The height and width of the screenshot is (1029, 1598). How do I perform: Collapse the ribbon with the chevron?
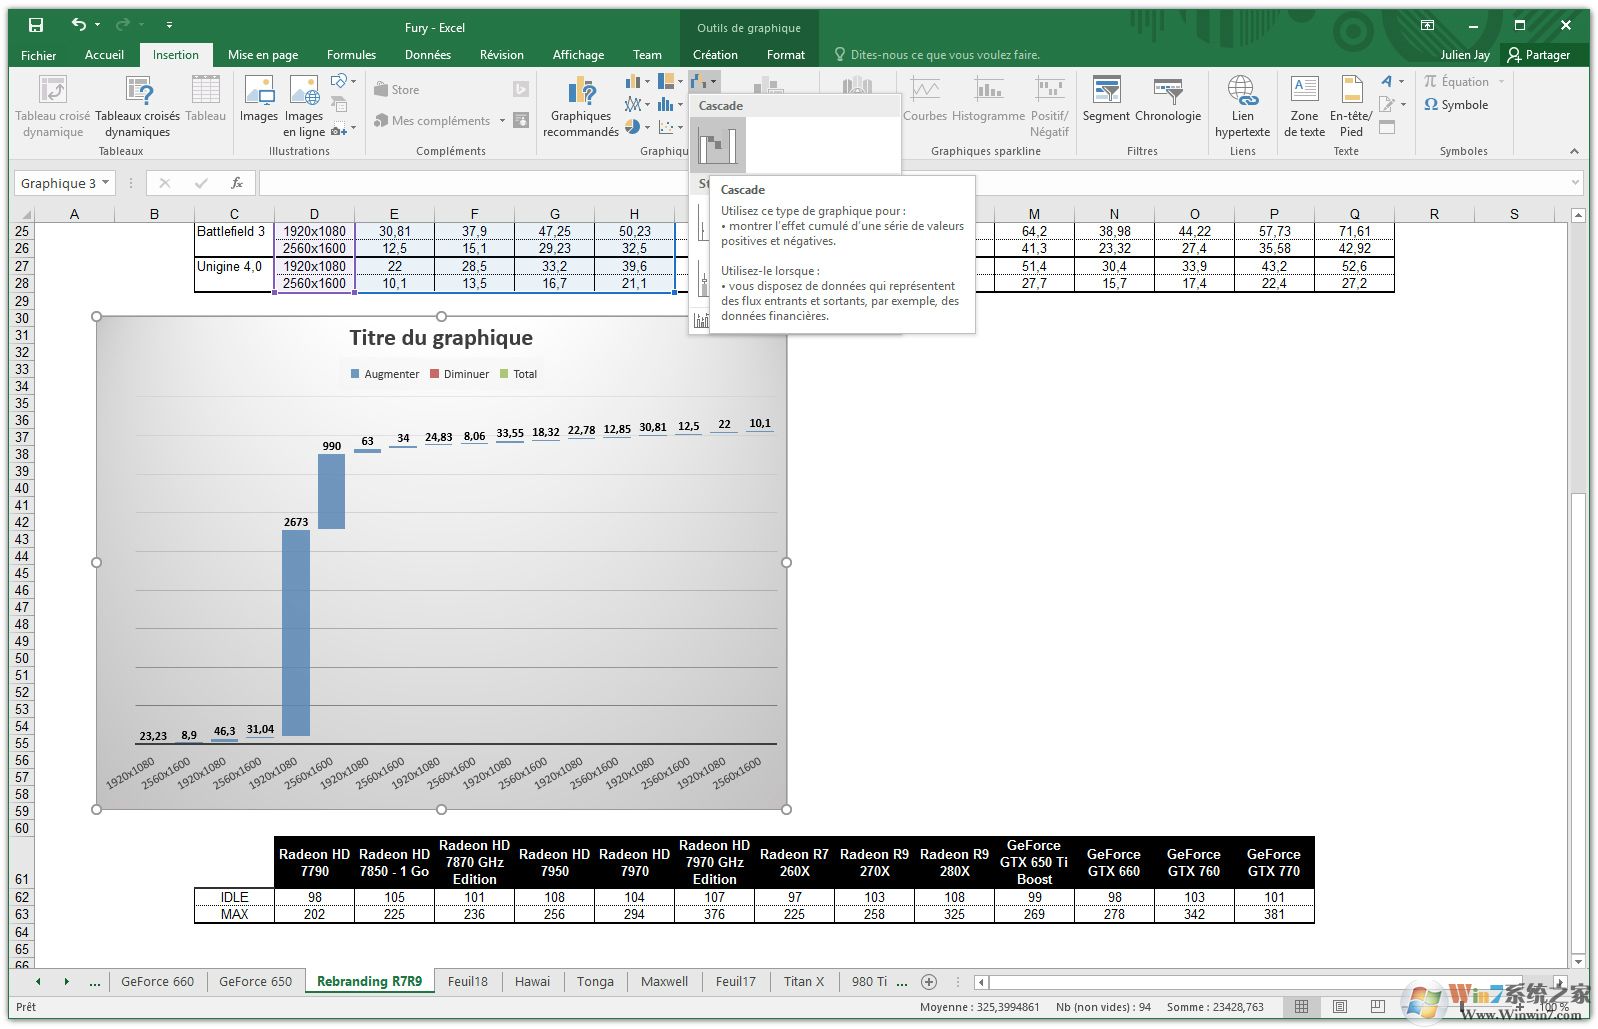click(x=1574, y=151)
